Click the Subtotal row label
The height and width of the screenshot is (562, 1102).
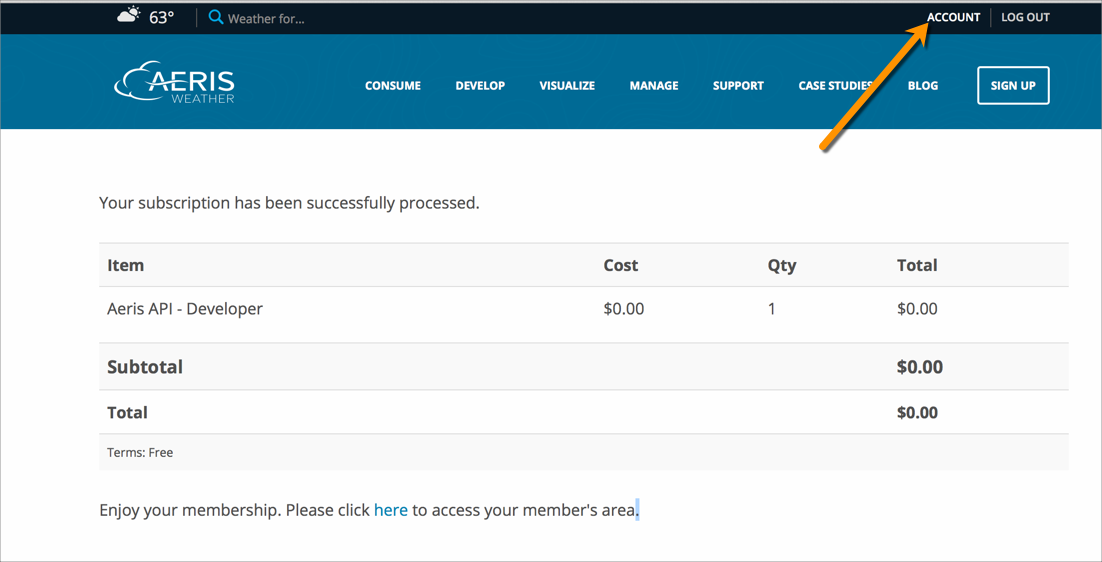pos(145,367)
